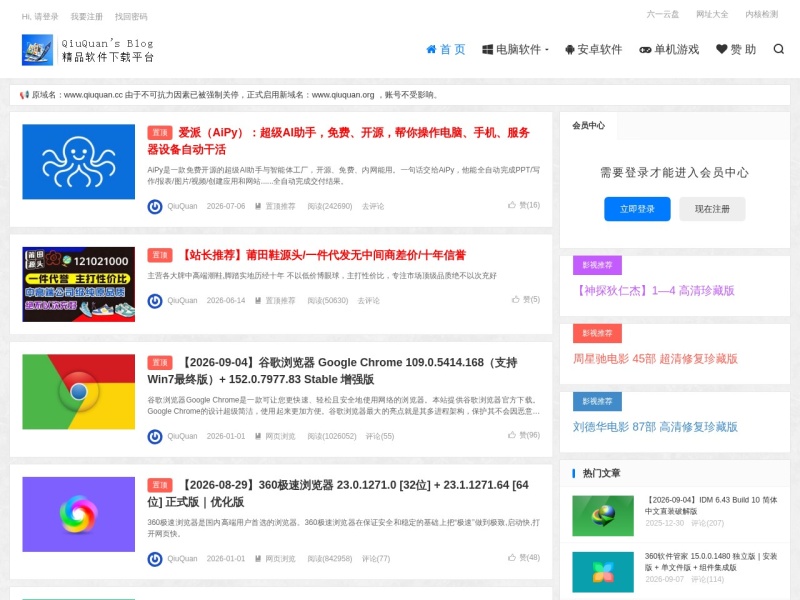Click 阅读(1026052) count on Chrome post
The height and width of the screenshot is (600, 800).
pyautogui.click(x=332, y=437)
